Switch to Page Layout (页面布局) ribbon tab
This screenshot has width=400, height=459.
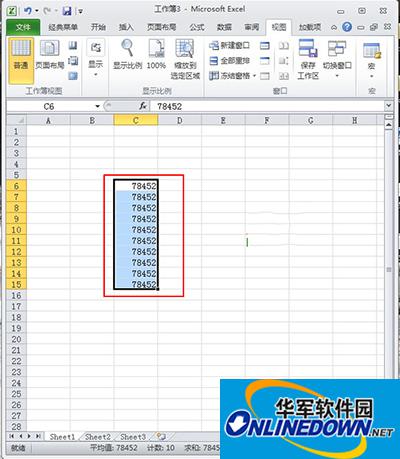(x=162, y=27)
